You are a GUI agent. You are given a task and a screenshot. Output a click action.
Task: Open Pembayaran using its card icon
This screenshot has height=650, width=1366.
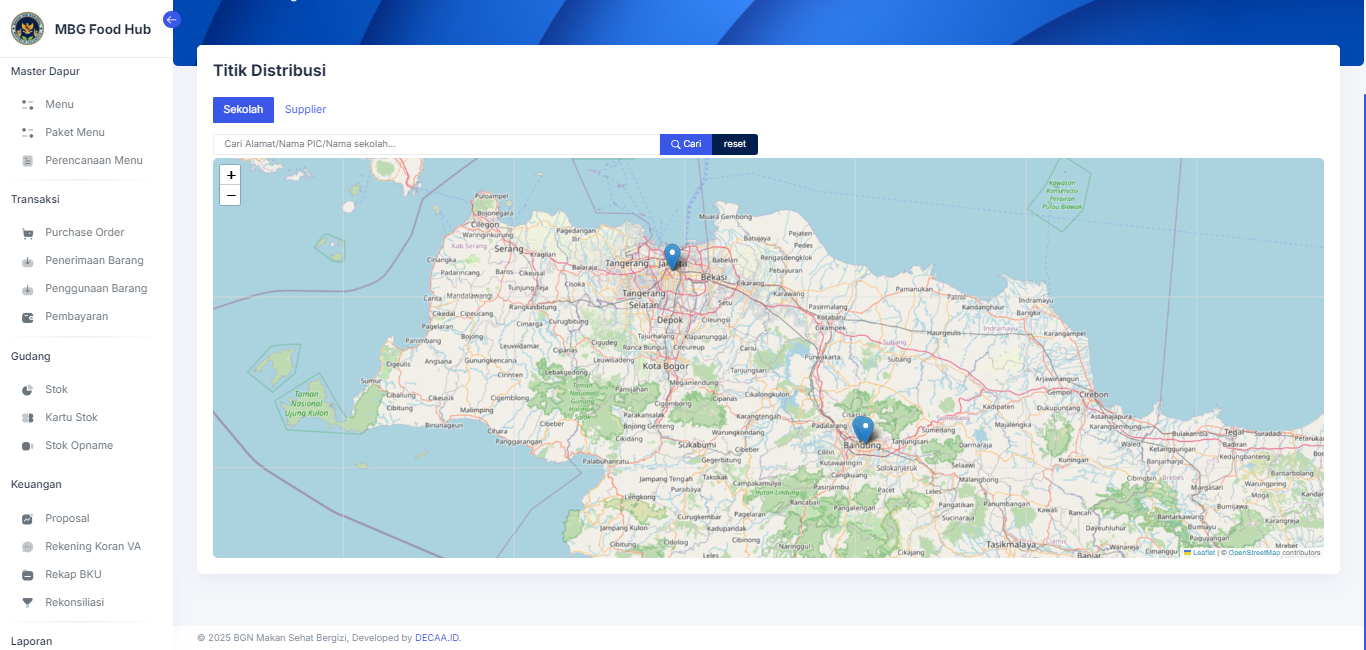click(27, 316)
